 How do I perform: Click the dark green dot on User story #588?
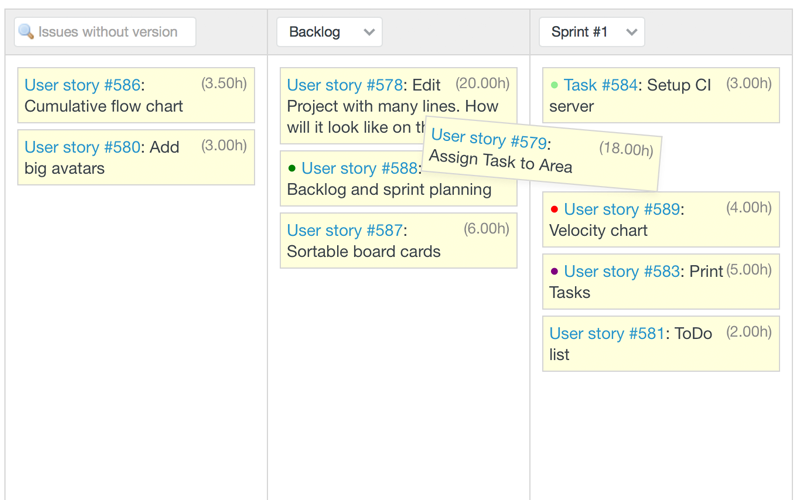[292, 169]
